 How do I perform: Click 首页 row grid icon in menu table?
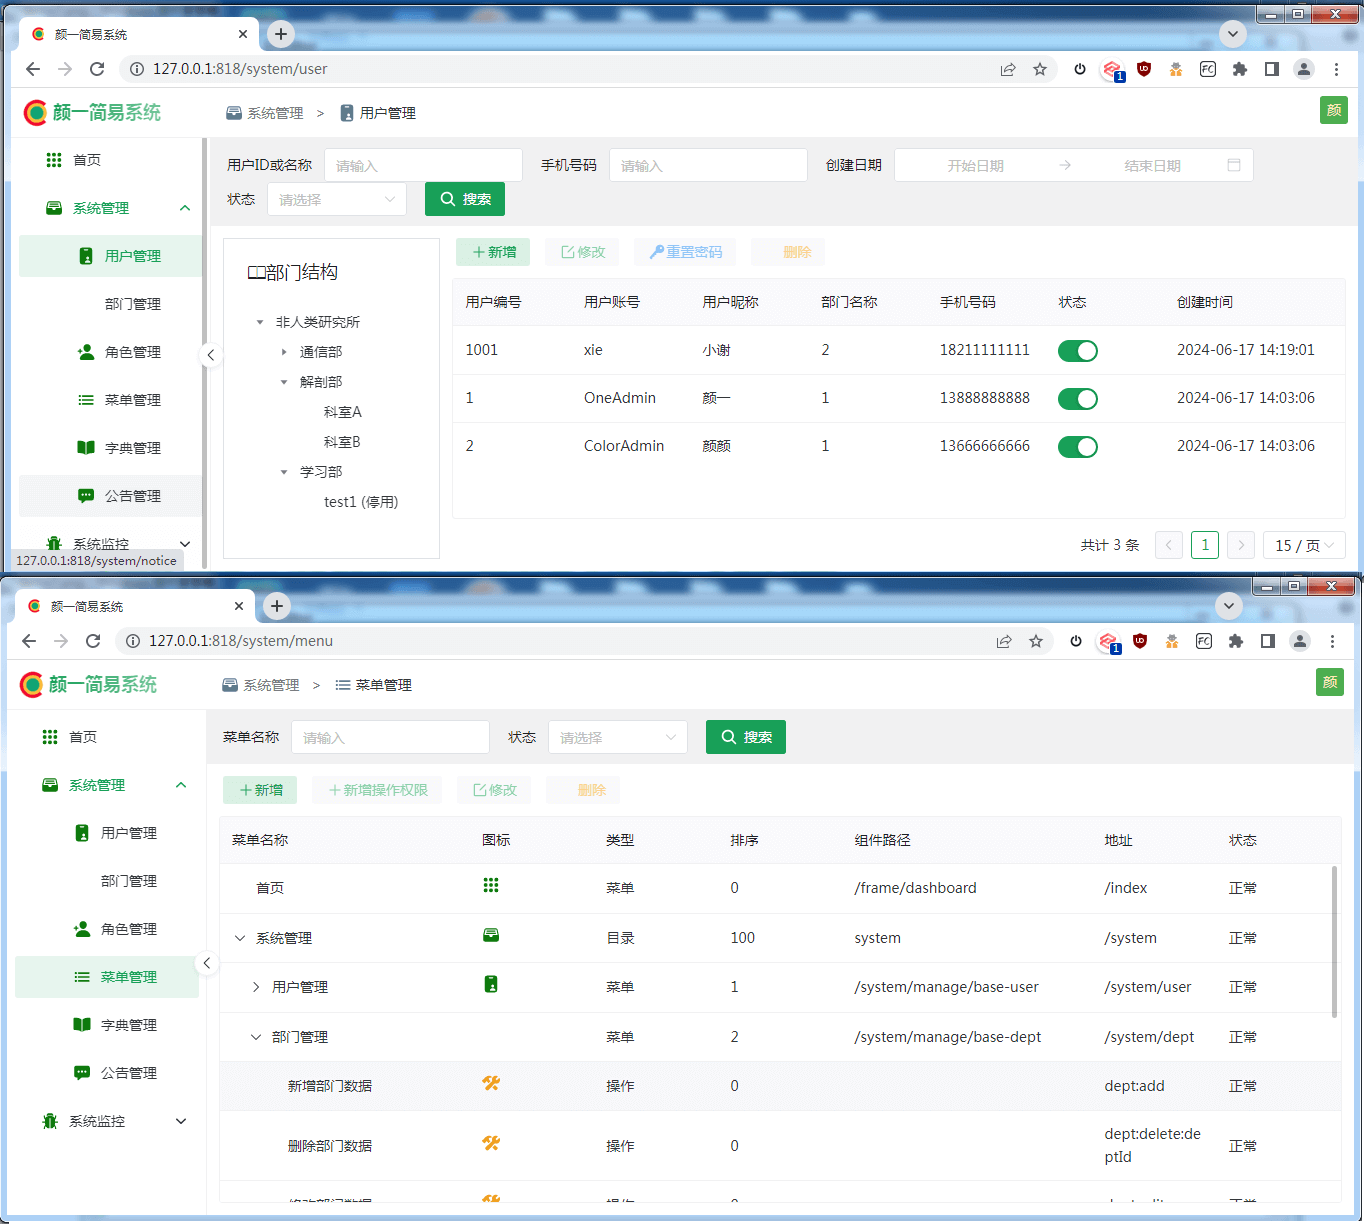[x=491, y=885]
